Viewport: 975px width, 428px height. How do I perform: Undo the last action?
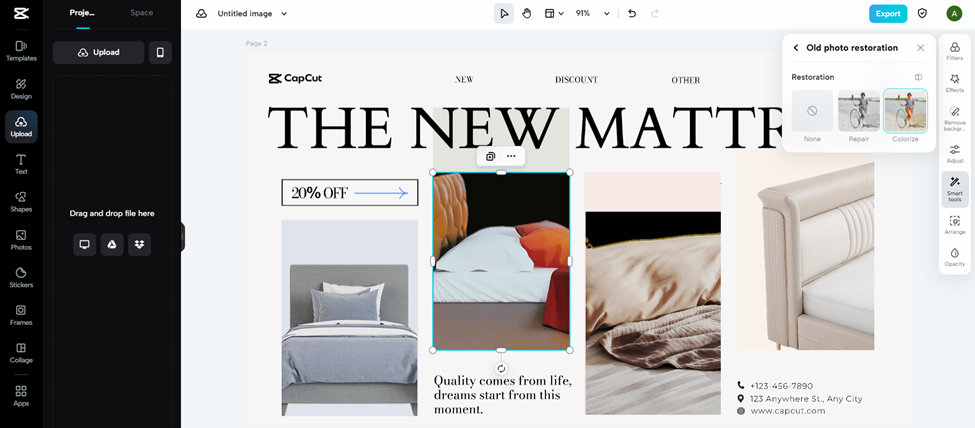[x=632, y=14]
